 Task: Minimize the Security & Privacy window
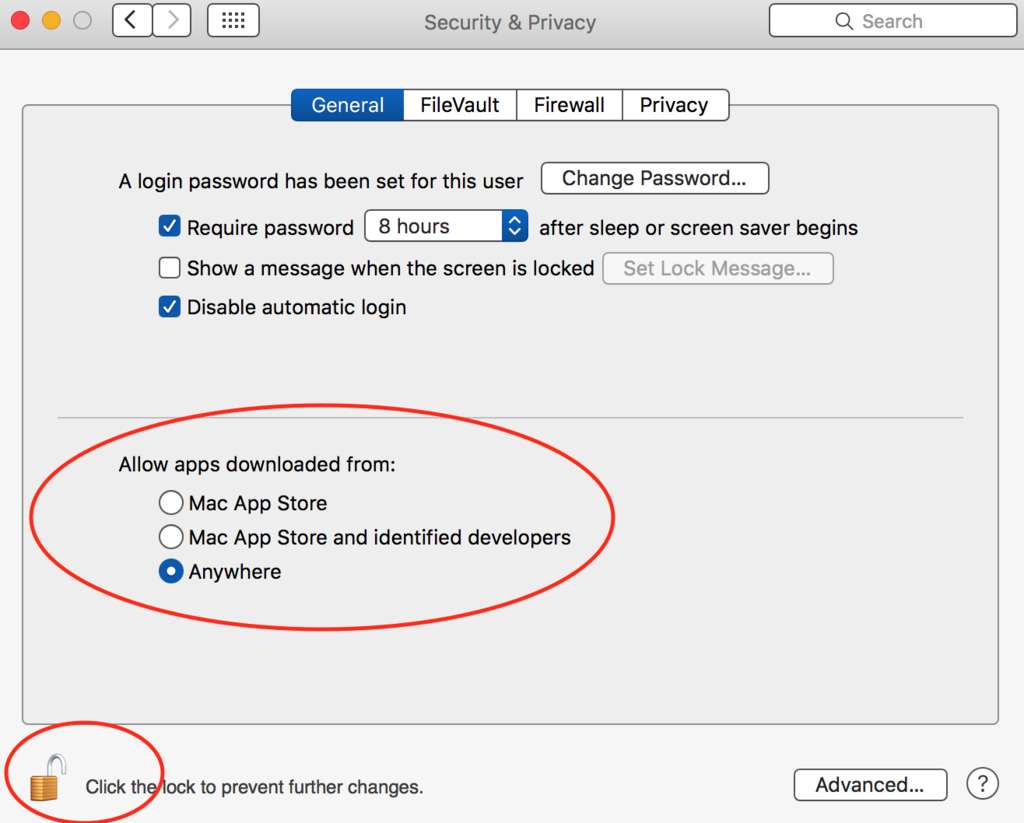(51, 20)
